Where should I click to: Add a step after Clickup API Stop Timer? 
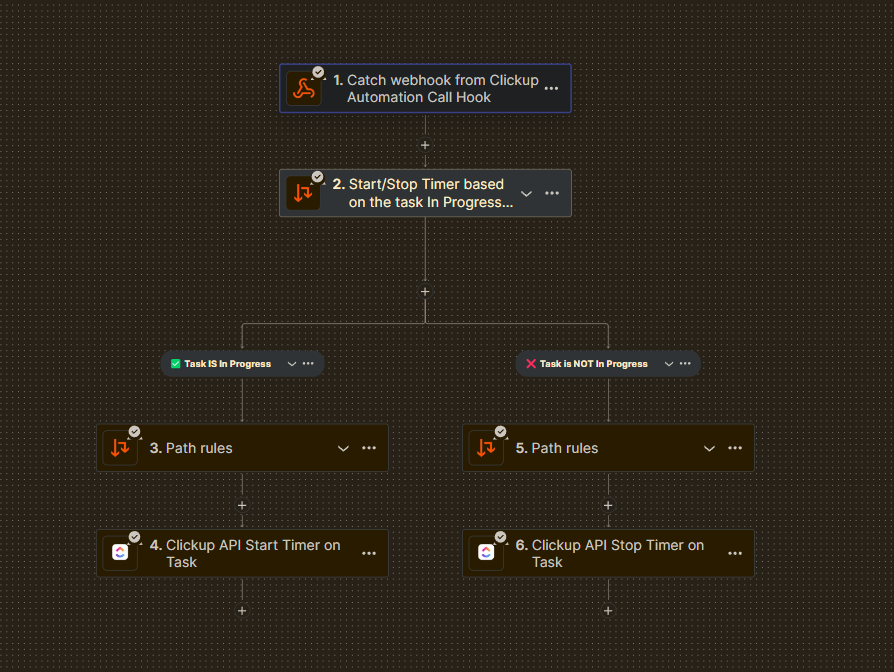(608, 611)
